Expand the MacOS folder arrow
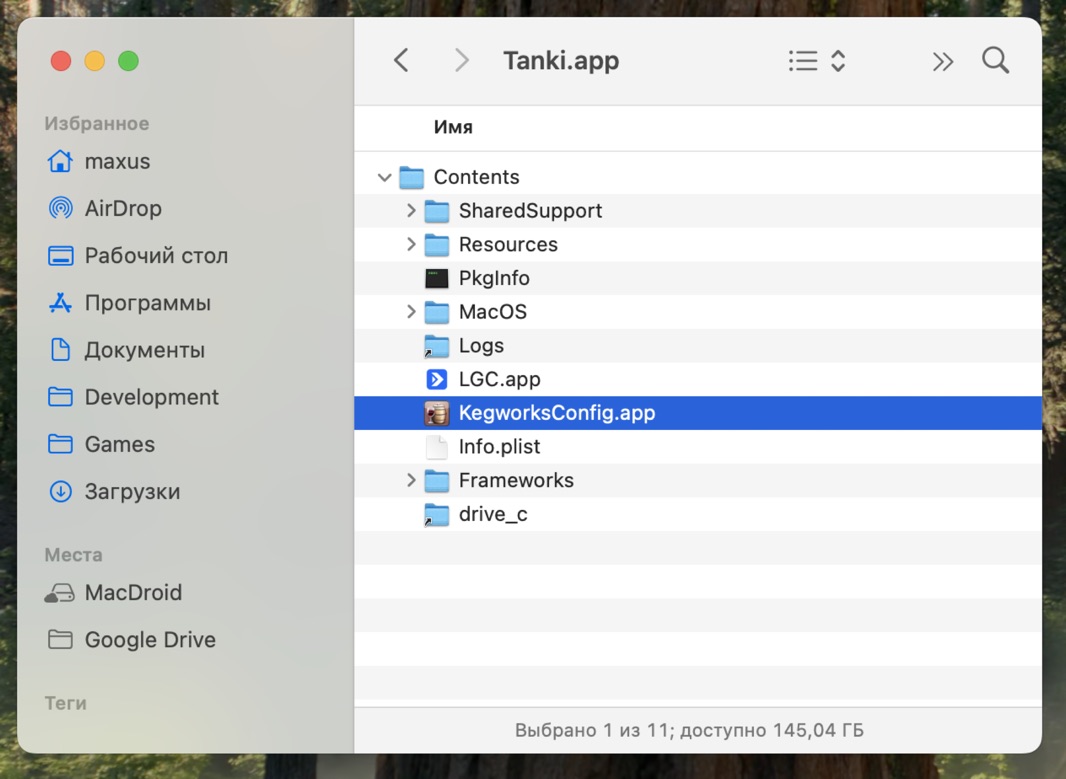Image resolution: width=1066 pixels, height=779 pixels. click(x=411, y=312)
